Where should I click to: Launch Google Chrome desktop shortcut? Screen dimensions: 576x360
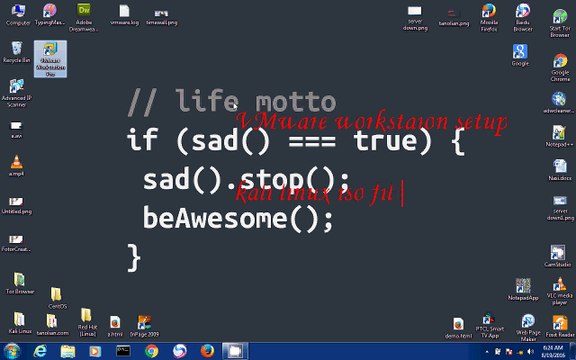point(560,68)
